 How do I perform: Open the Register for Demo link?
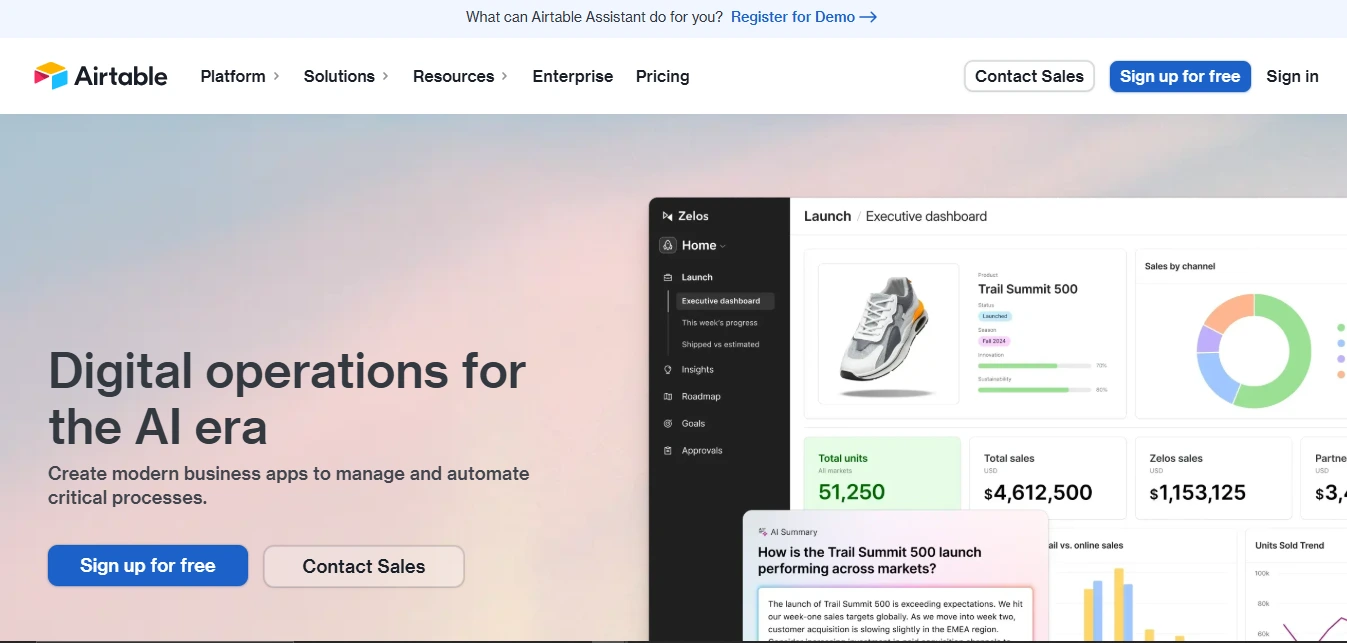(x=796, y=17)
